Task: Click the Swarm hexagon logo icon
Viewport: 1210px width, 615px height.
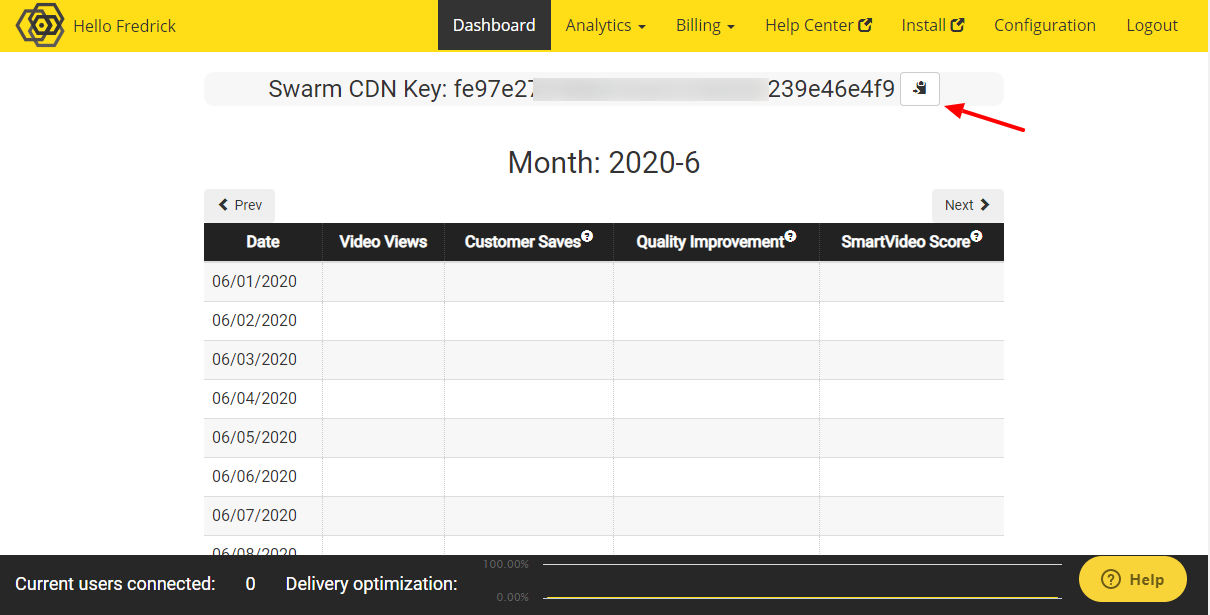Action: coord(40,25)
